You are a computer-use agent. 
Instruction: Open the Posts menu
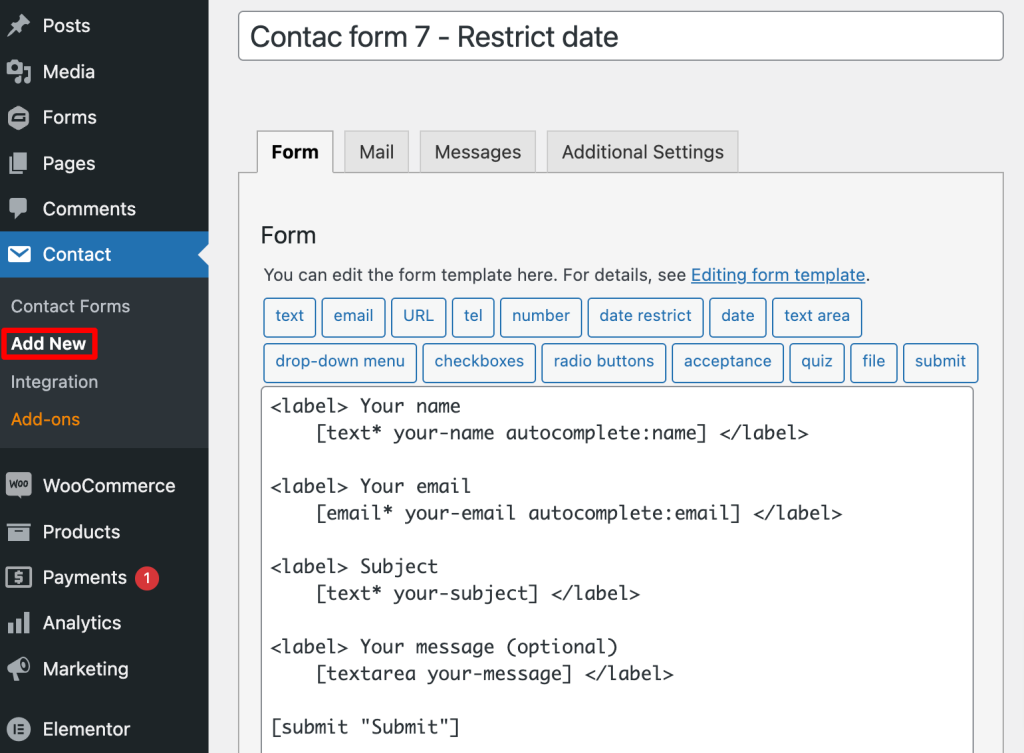point(104,25)
